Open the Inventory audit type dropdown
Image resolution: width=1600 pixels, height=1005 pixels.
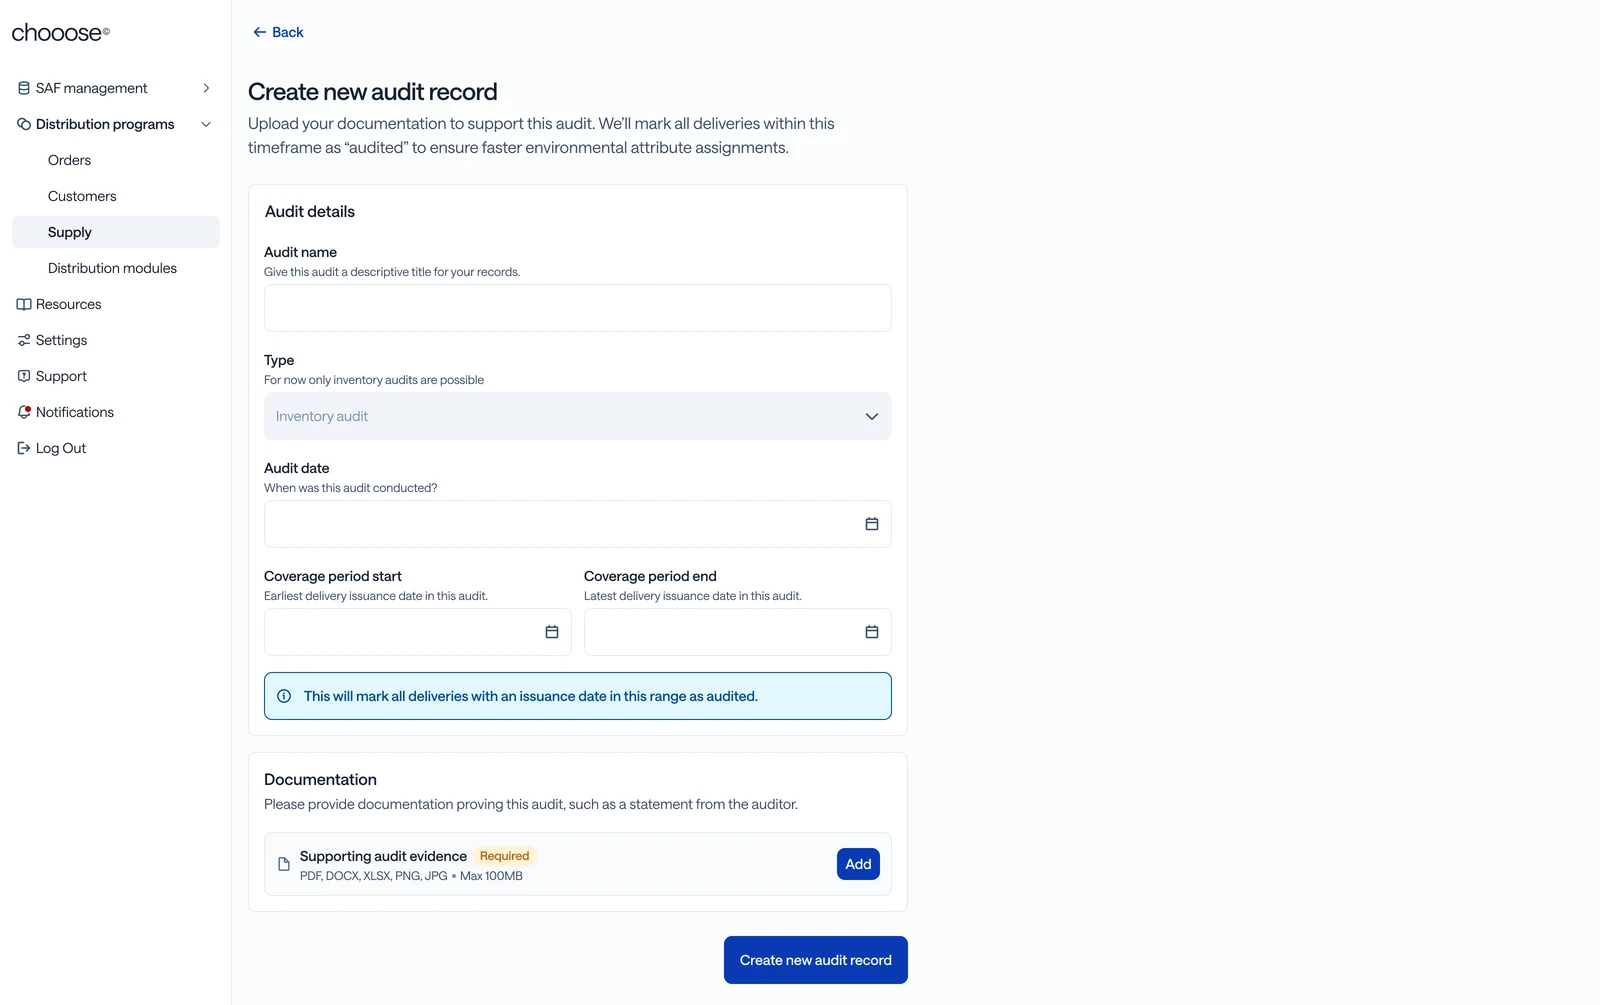pos(577,416)
